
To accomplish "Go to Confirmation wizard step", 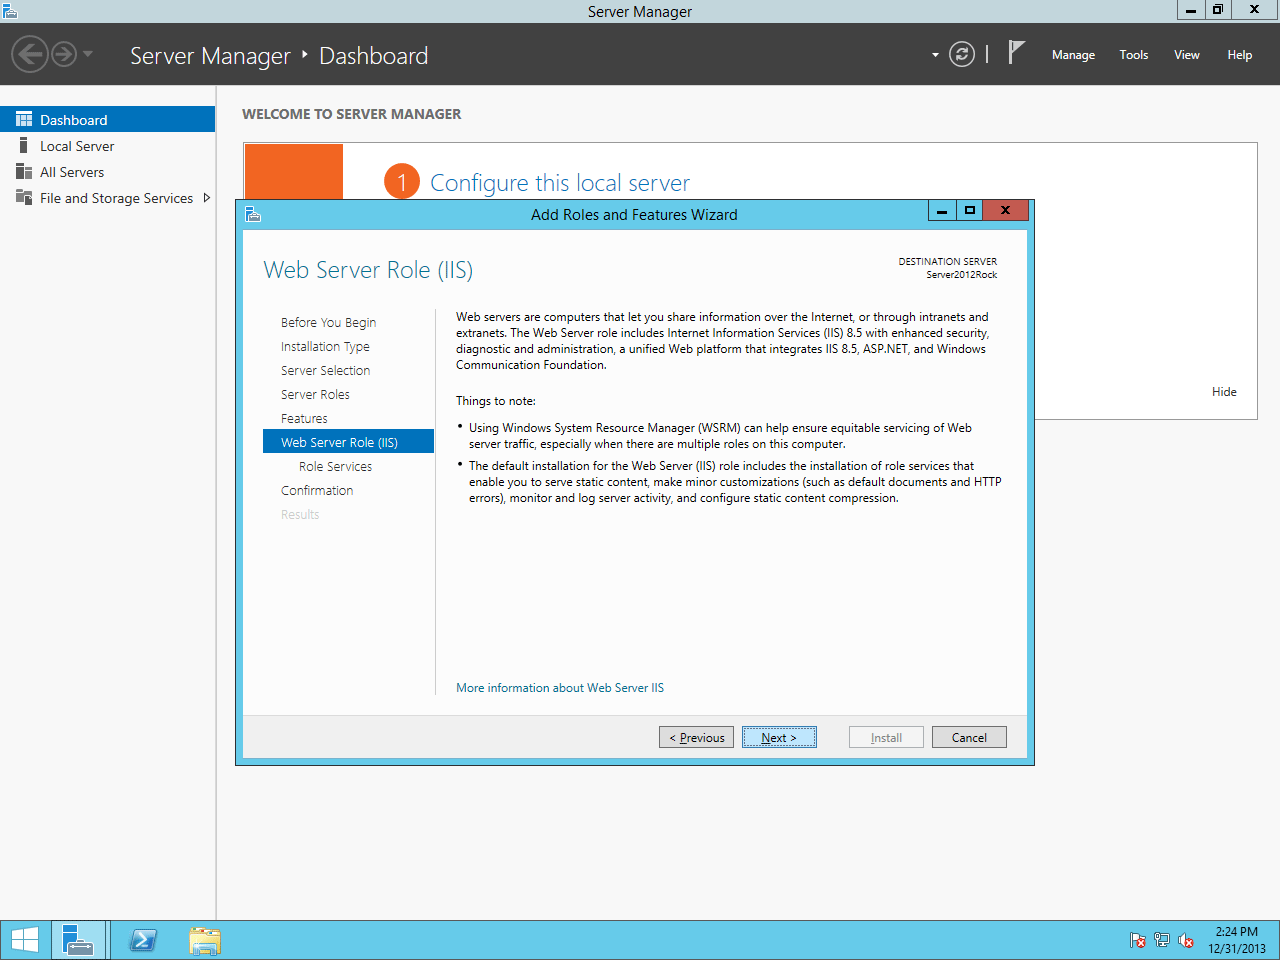I will coord(317,490).
